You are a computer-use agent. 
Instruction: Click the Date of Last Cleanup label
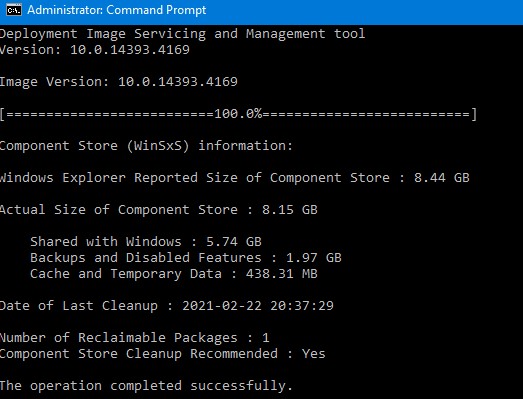coord(79,306)
